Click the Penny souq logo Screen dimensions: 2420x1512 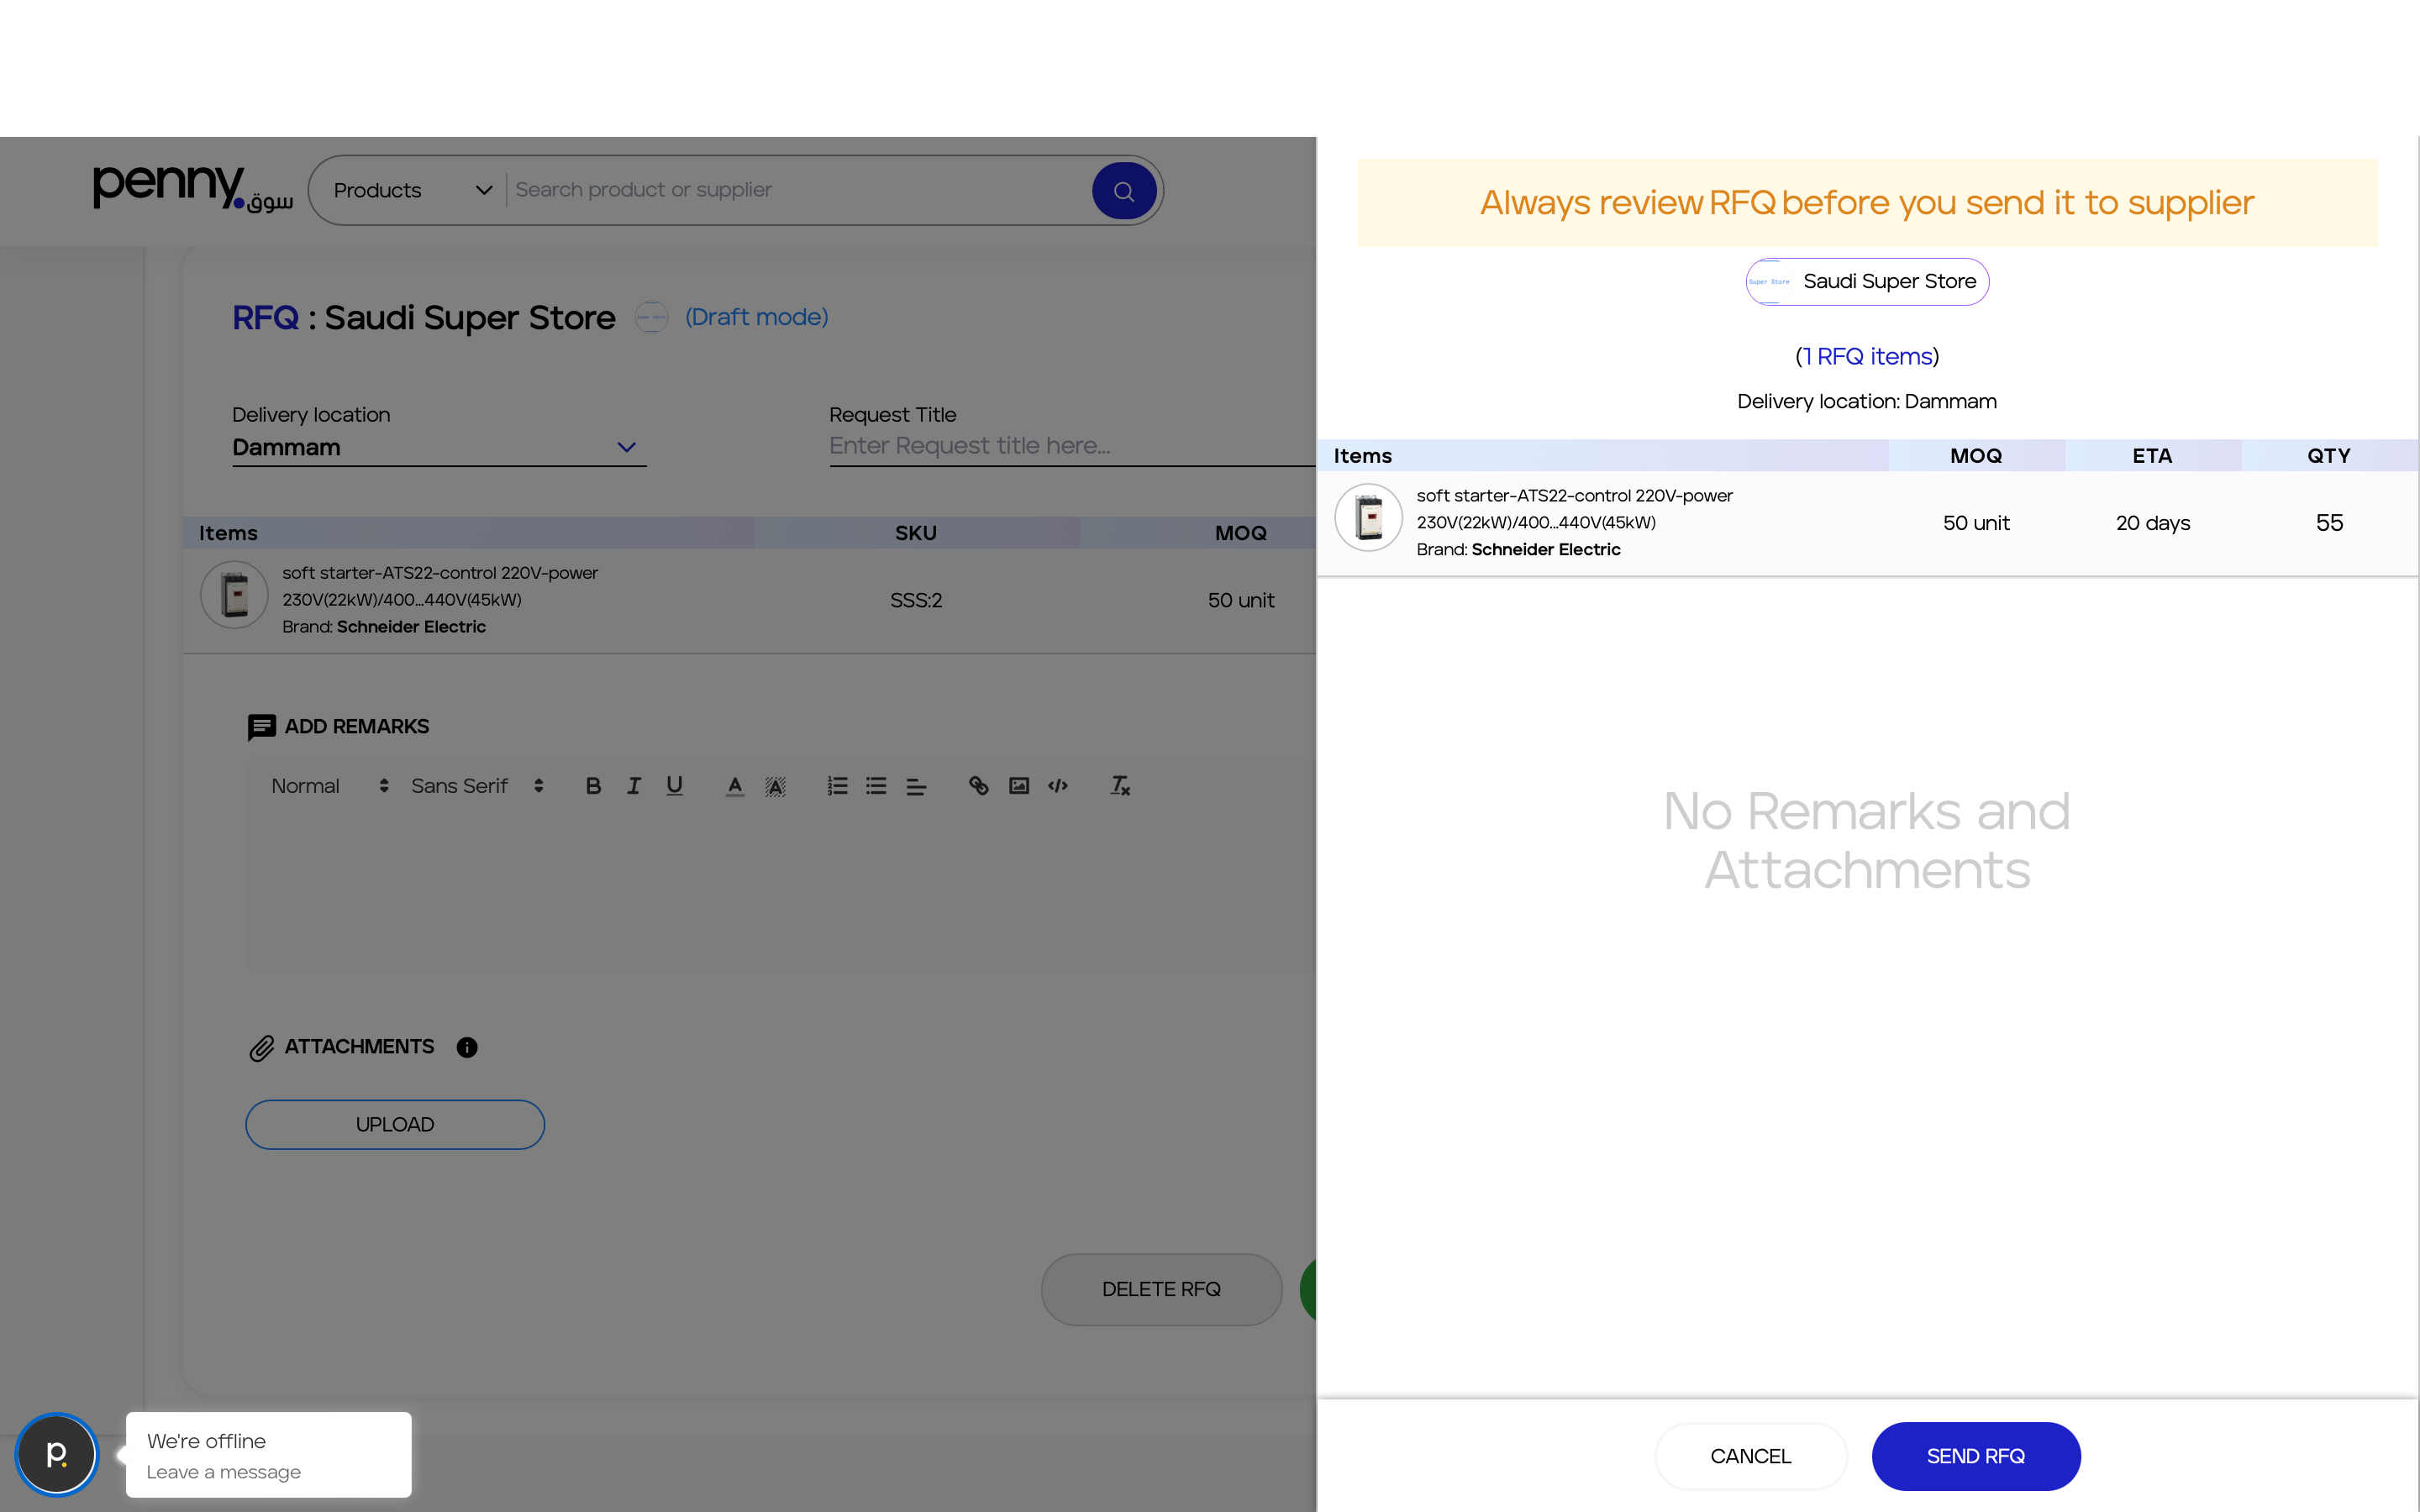[x=192, y=188]
